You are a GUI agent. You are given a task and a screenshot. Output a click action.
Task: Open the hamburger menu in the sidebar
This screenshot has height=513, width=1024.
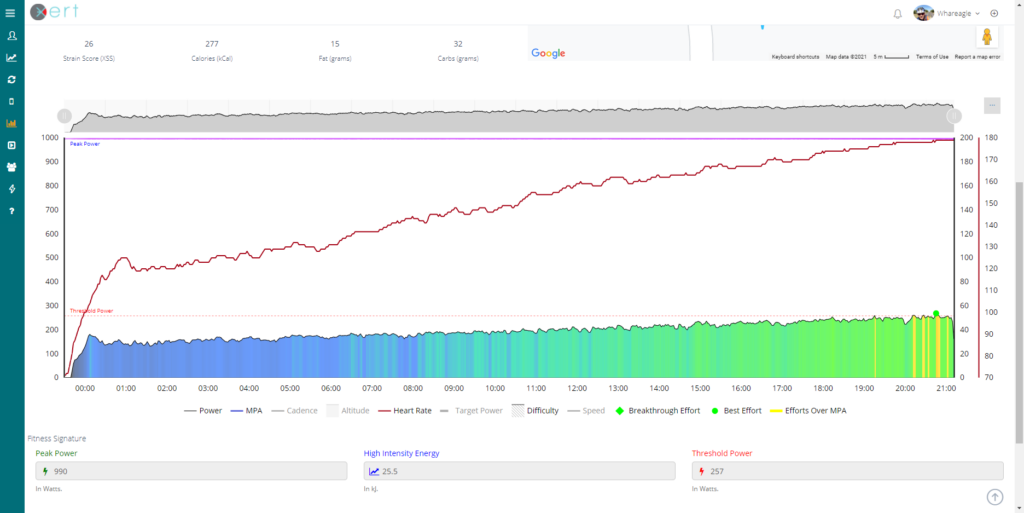pos(11,12)
